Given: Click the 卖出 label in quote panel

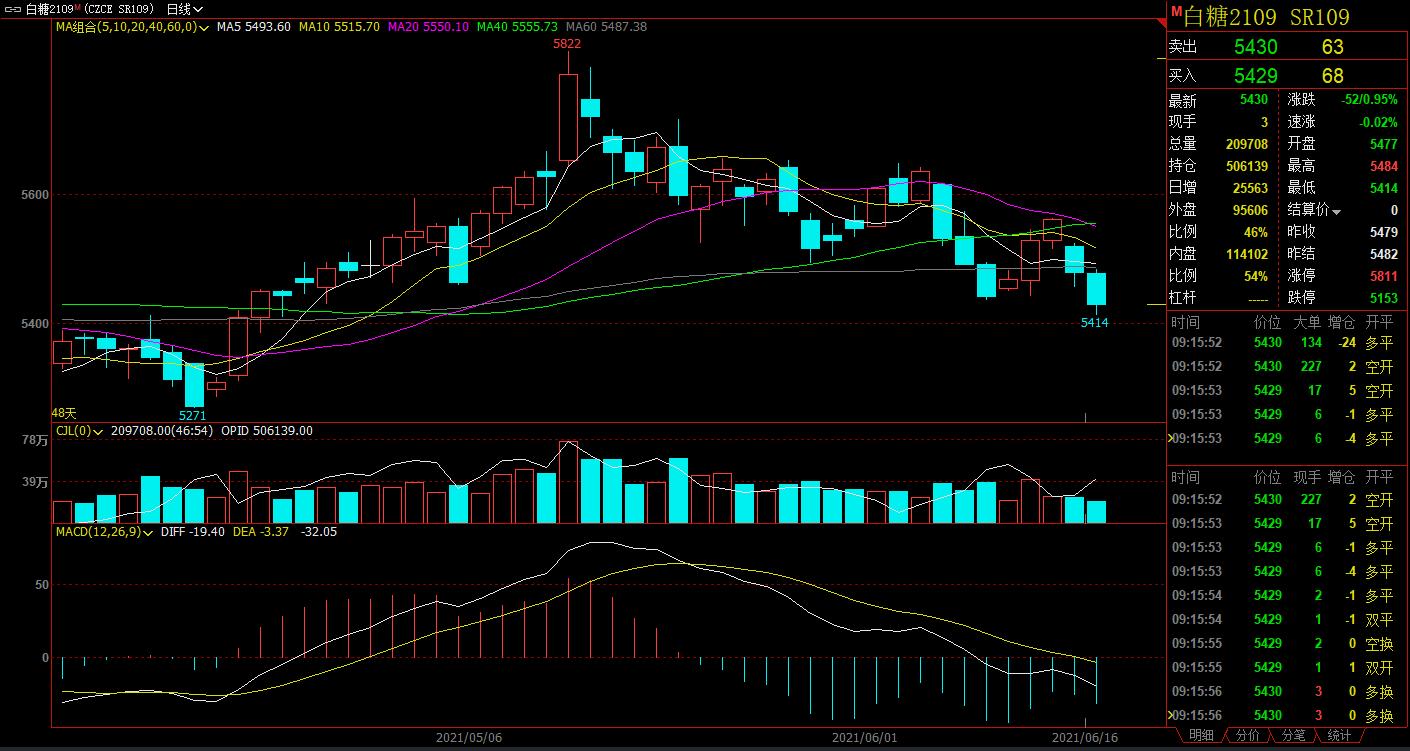Looking at the screenshot, I should (1183, 47).
